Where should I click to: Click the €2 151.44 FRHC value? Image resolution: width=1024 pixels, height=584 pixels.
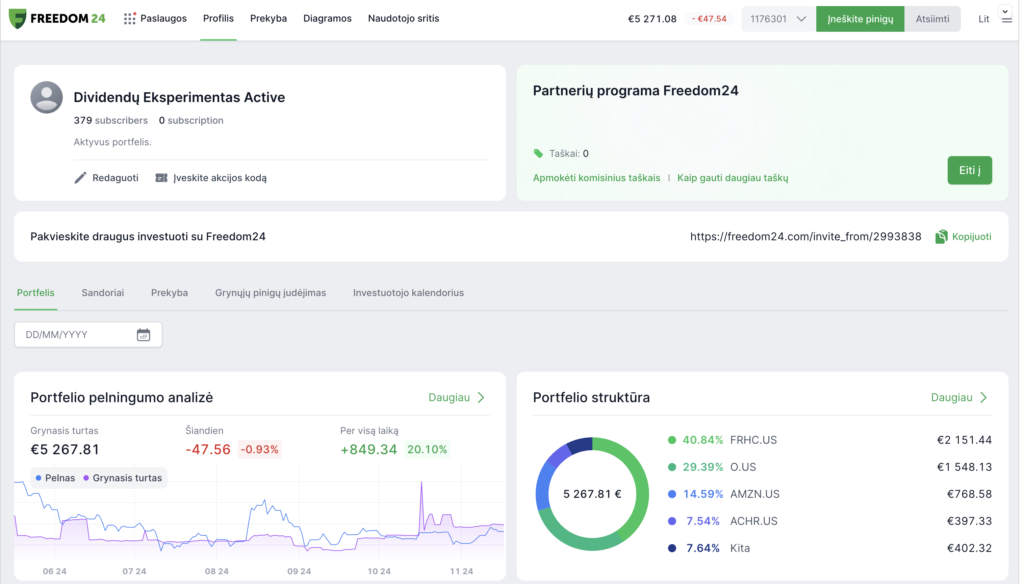point(964,440)
